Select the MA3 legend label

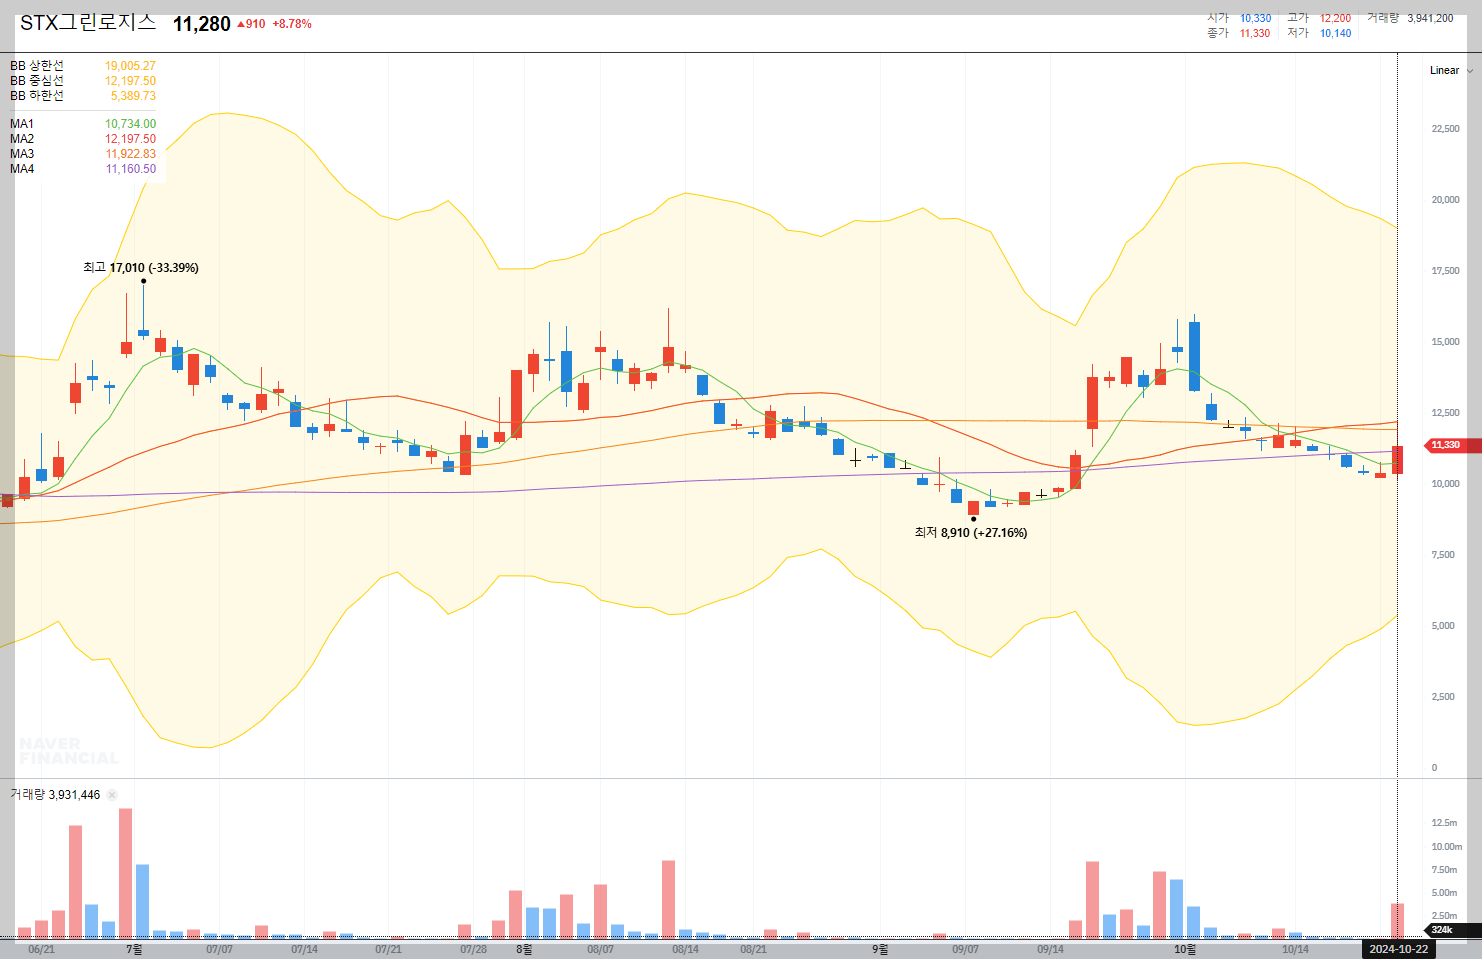pos(22,154)
